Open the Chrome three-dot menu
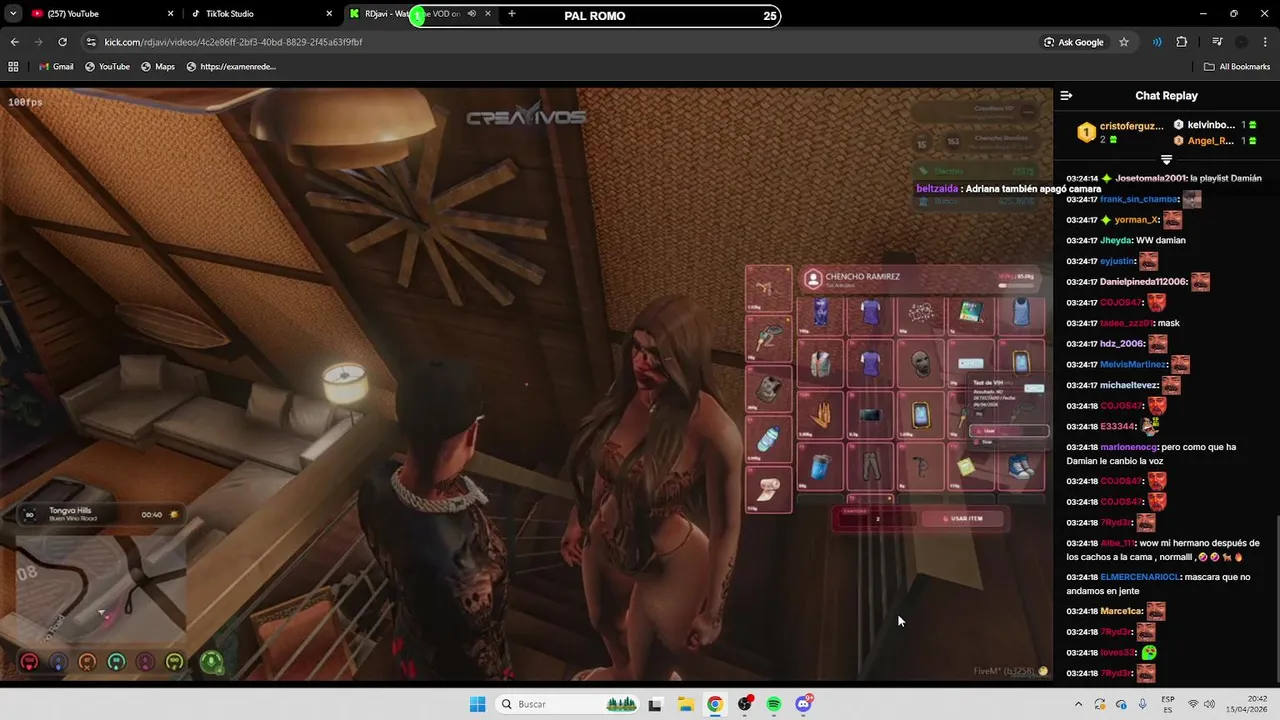Image resolution: width=1280 pixels, height=720 pixels. [1265, 42]
